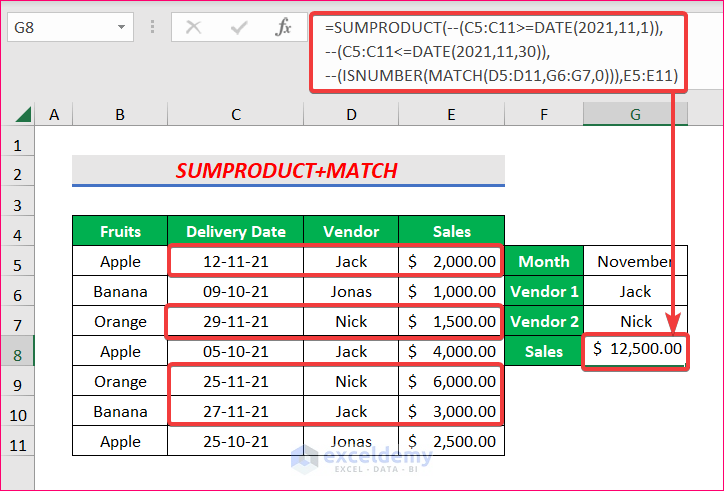Select the column C header
The width and height of the screenshot is (724, 491).
[236, 115]
